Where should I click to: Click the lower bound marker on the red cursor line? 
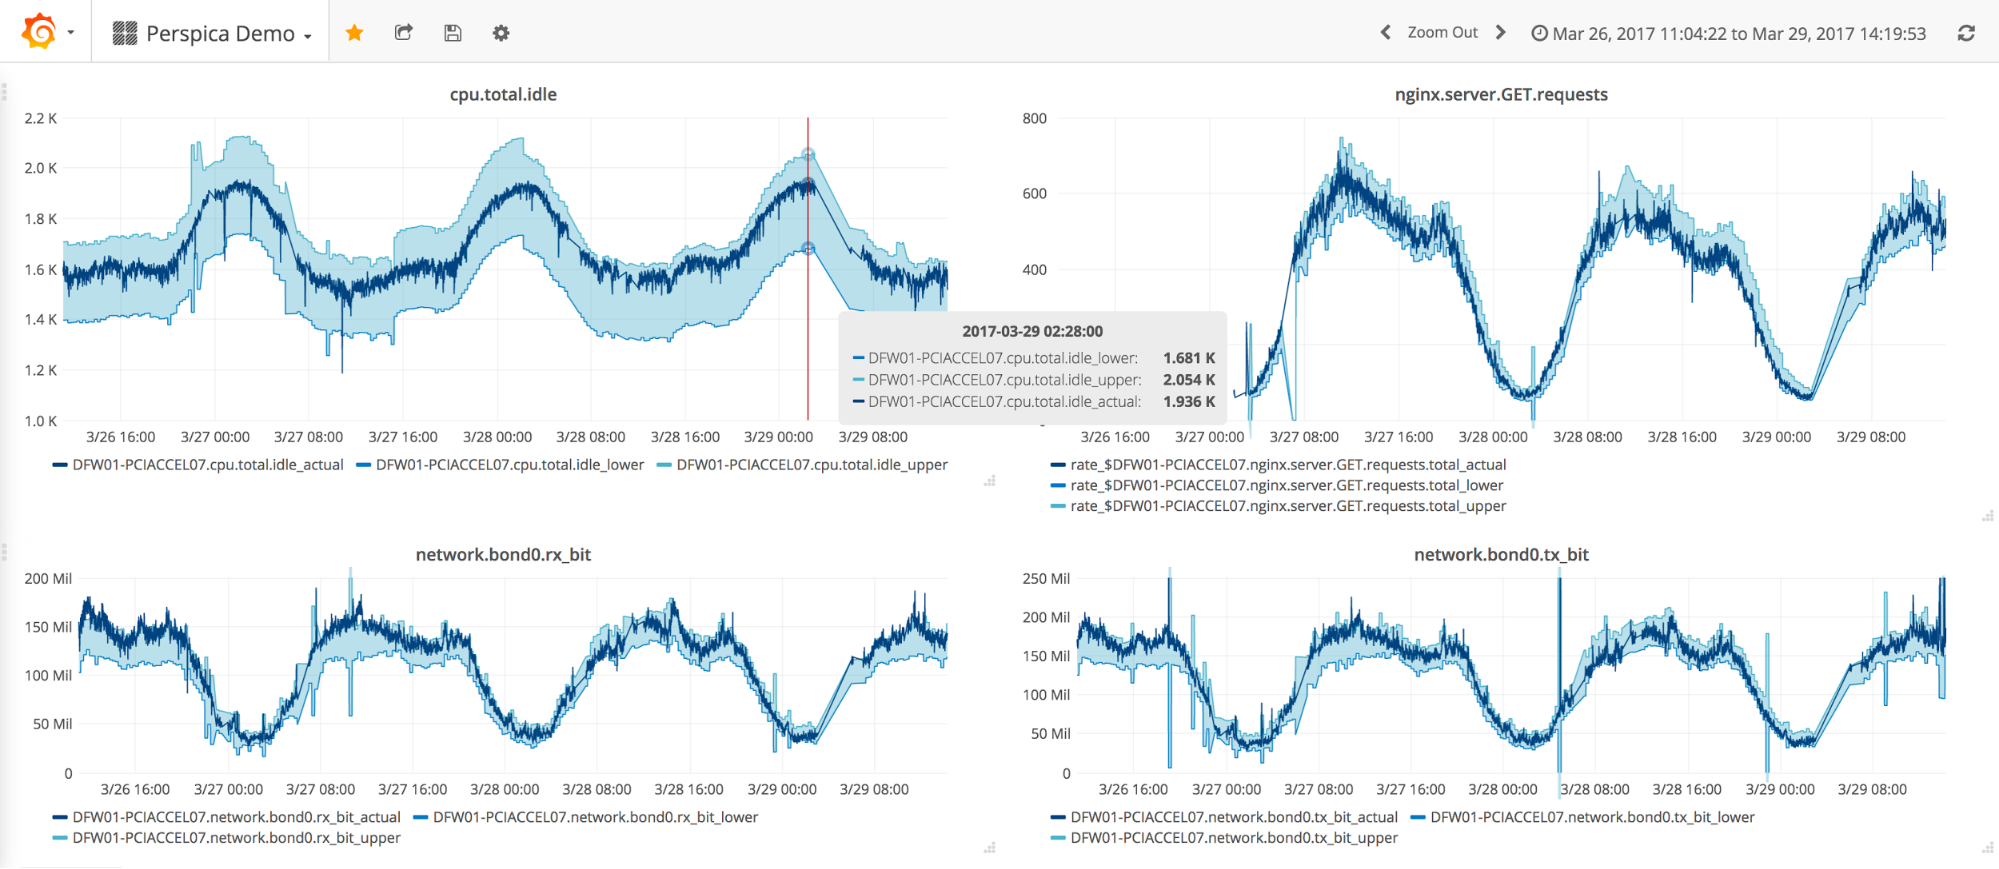(x=808, y=249)
